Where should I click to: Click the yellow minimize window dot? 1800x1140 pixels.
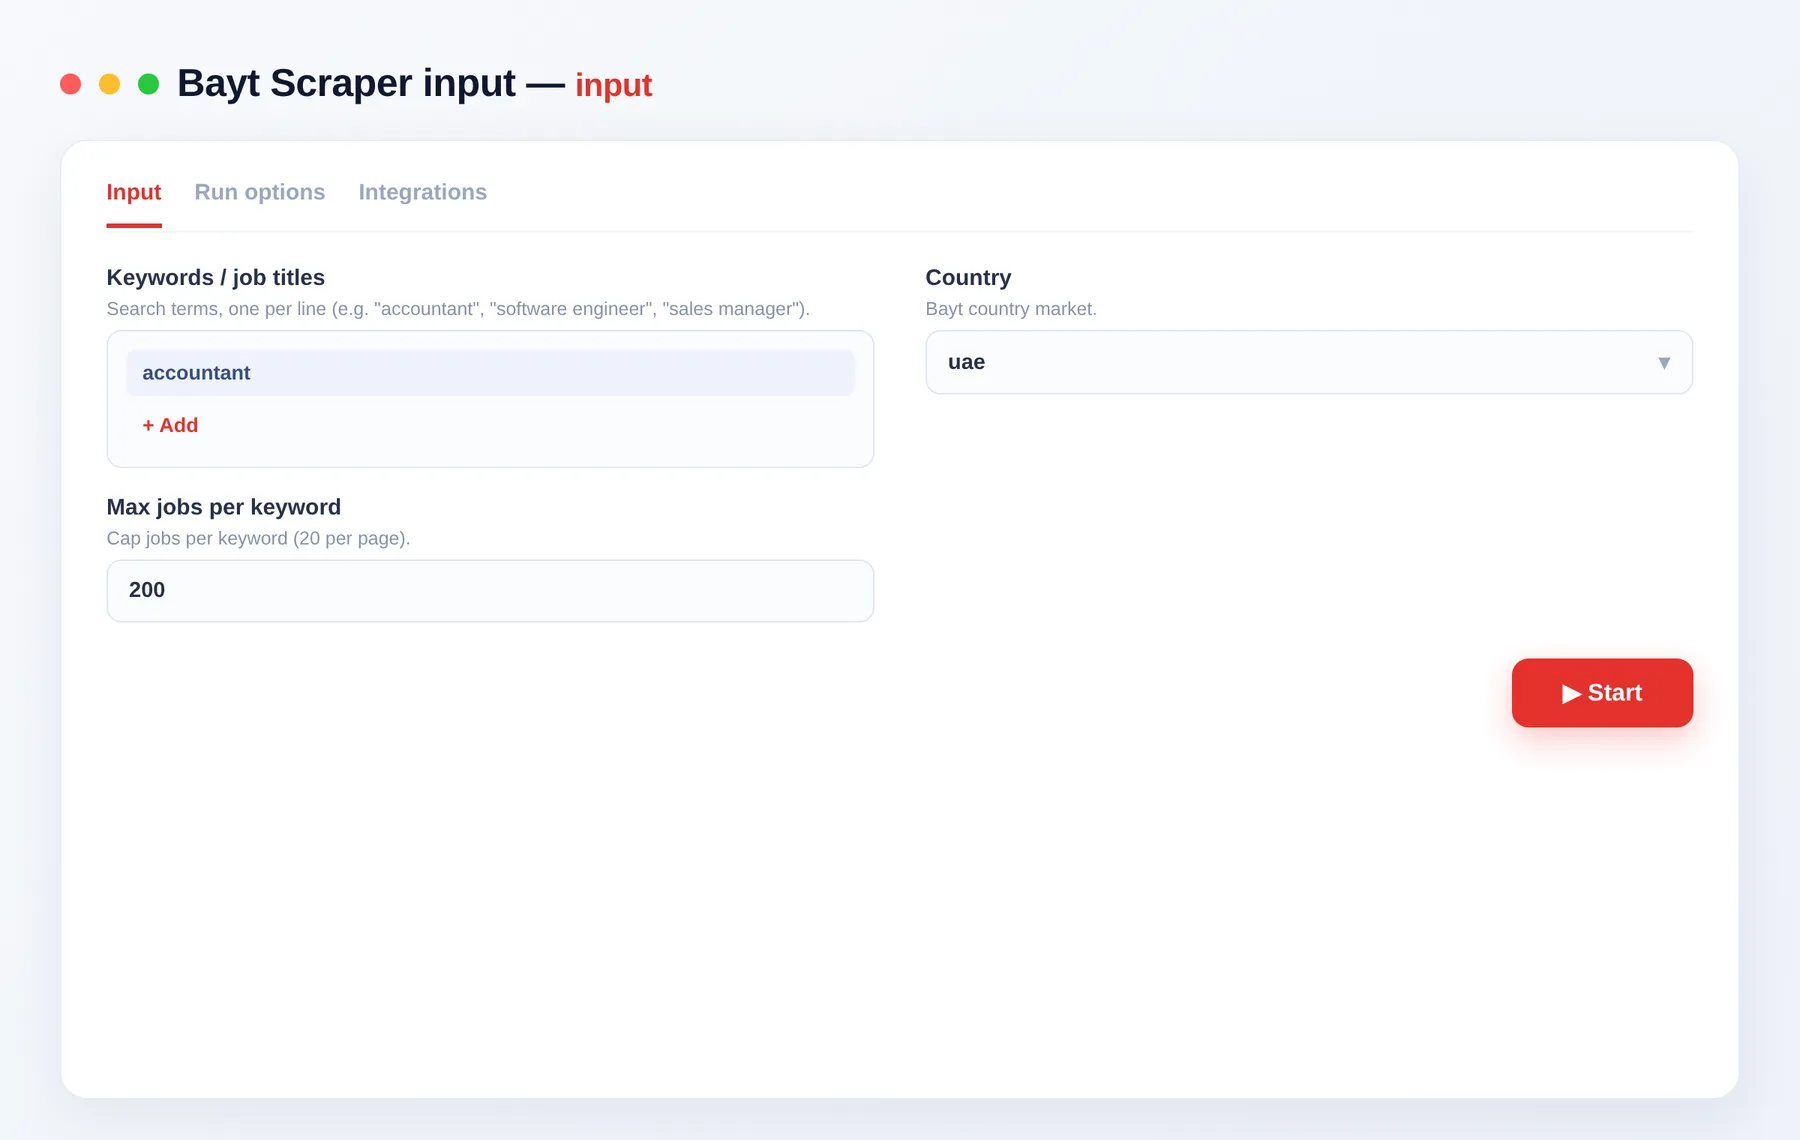(109, 84)
